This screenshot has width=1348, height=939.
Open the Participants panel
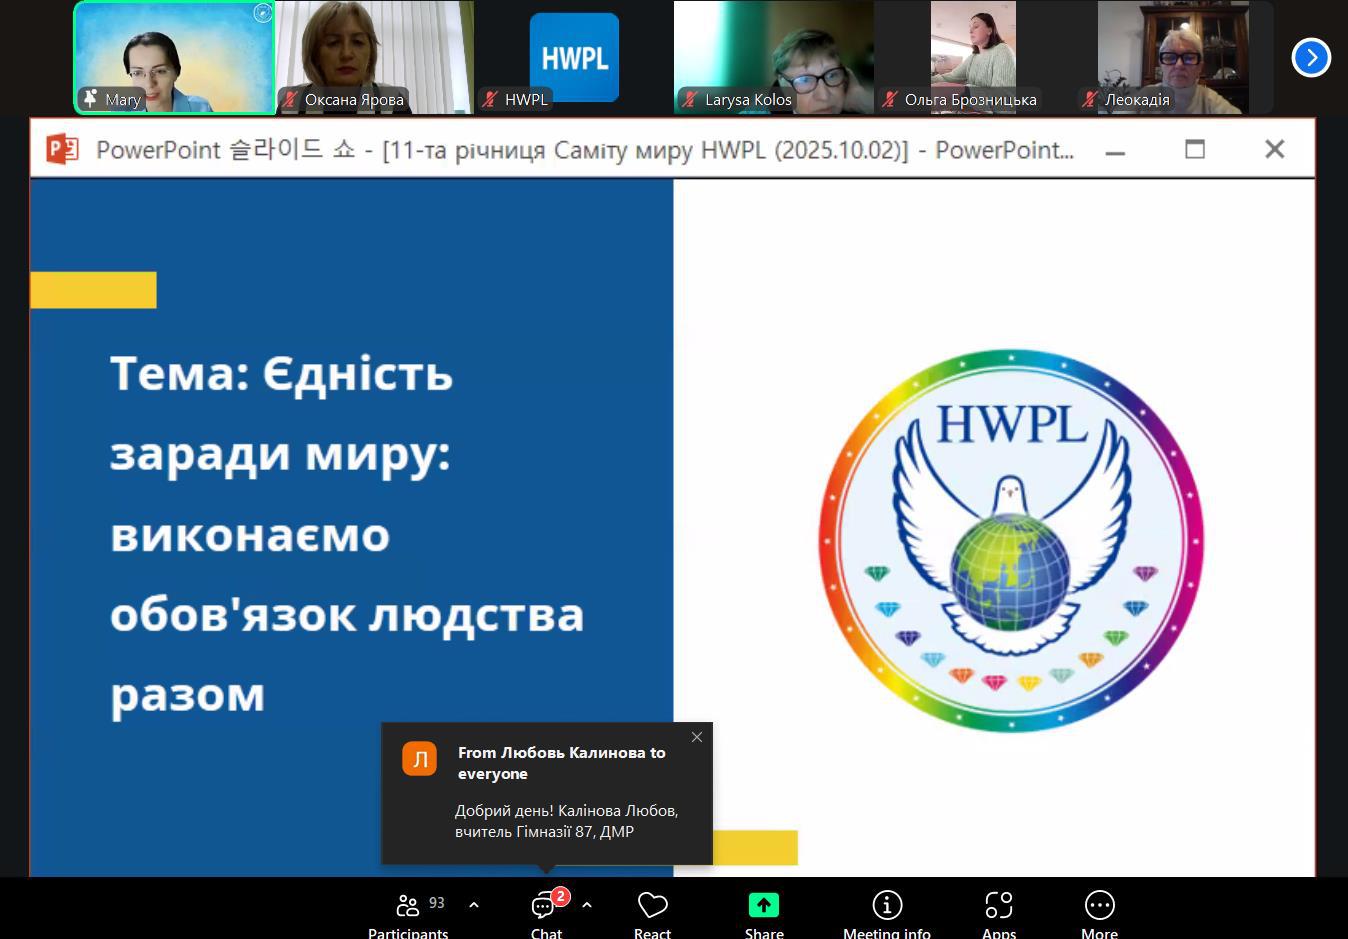click(408, 912)
